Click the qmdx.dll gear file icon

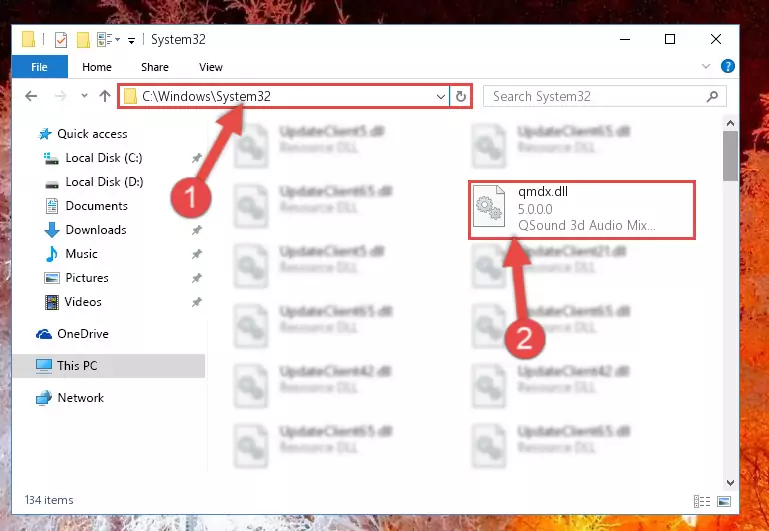pos(489,206)
